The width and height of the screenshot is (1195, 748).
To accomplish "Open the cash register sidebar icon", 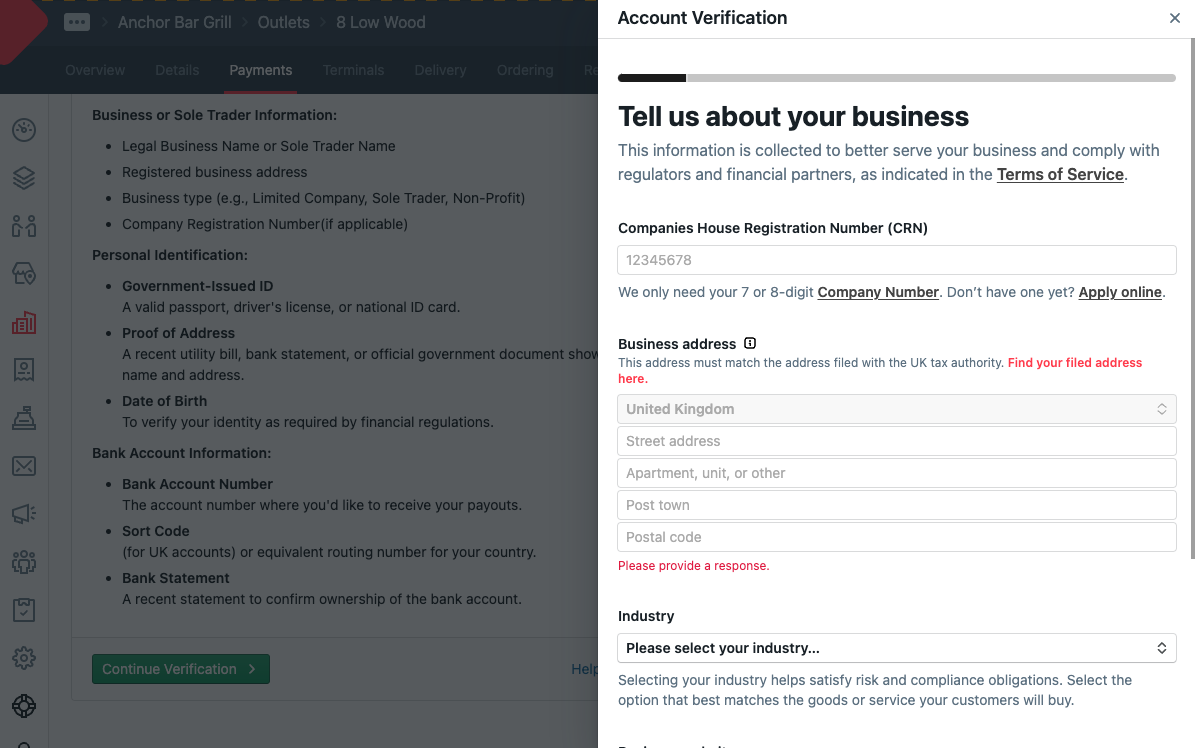I will click(24, 418).
